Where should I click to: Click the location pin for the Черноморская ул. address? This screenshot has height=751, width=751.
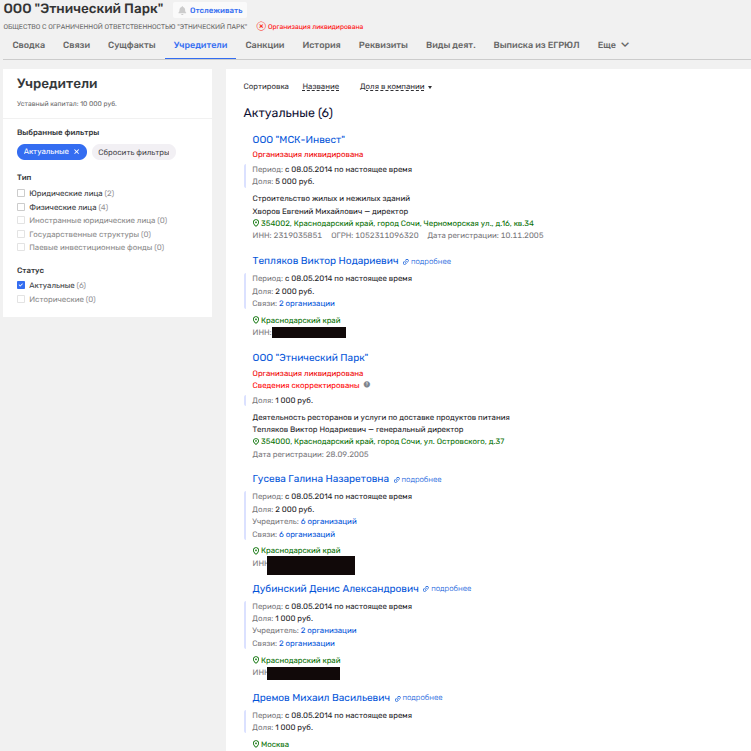256,223
